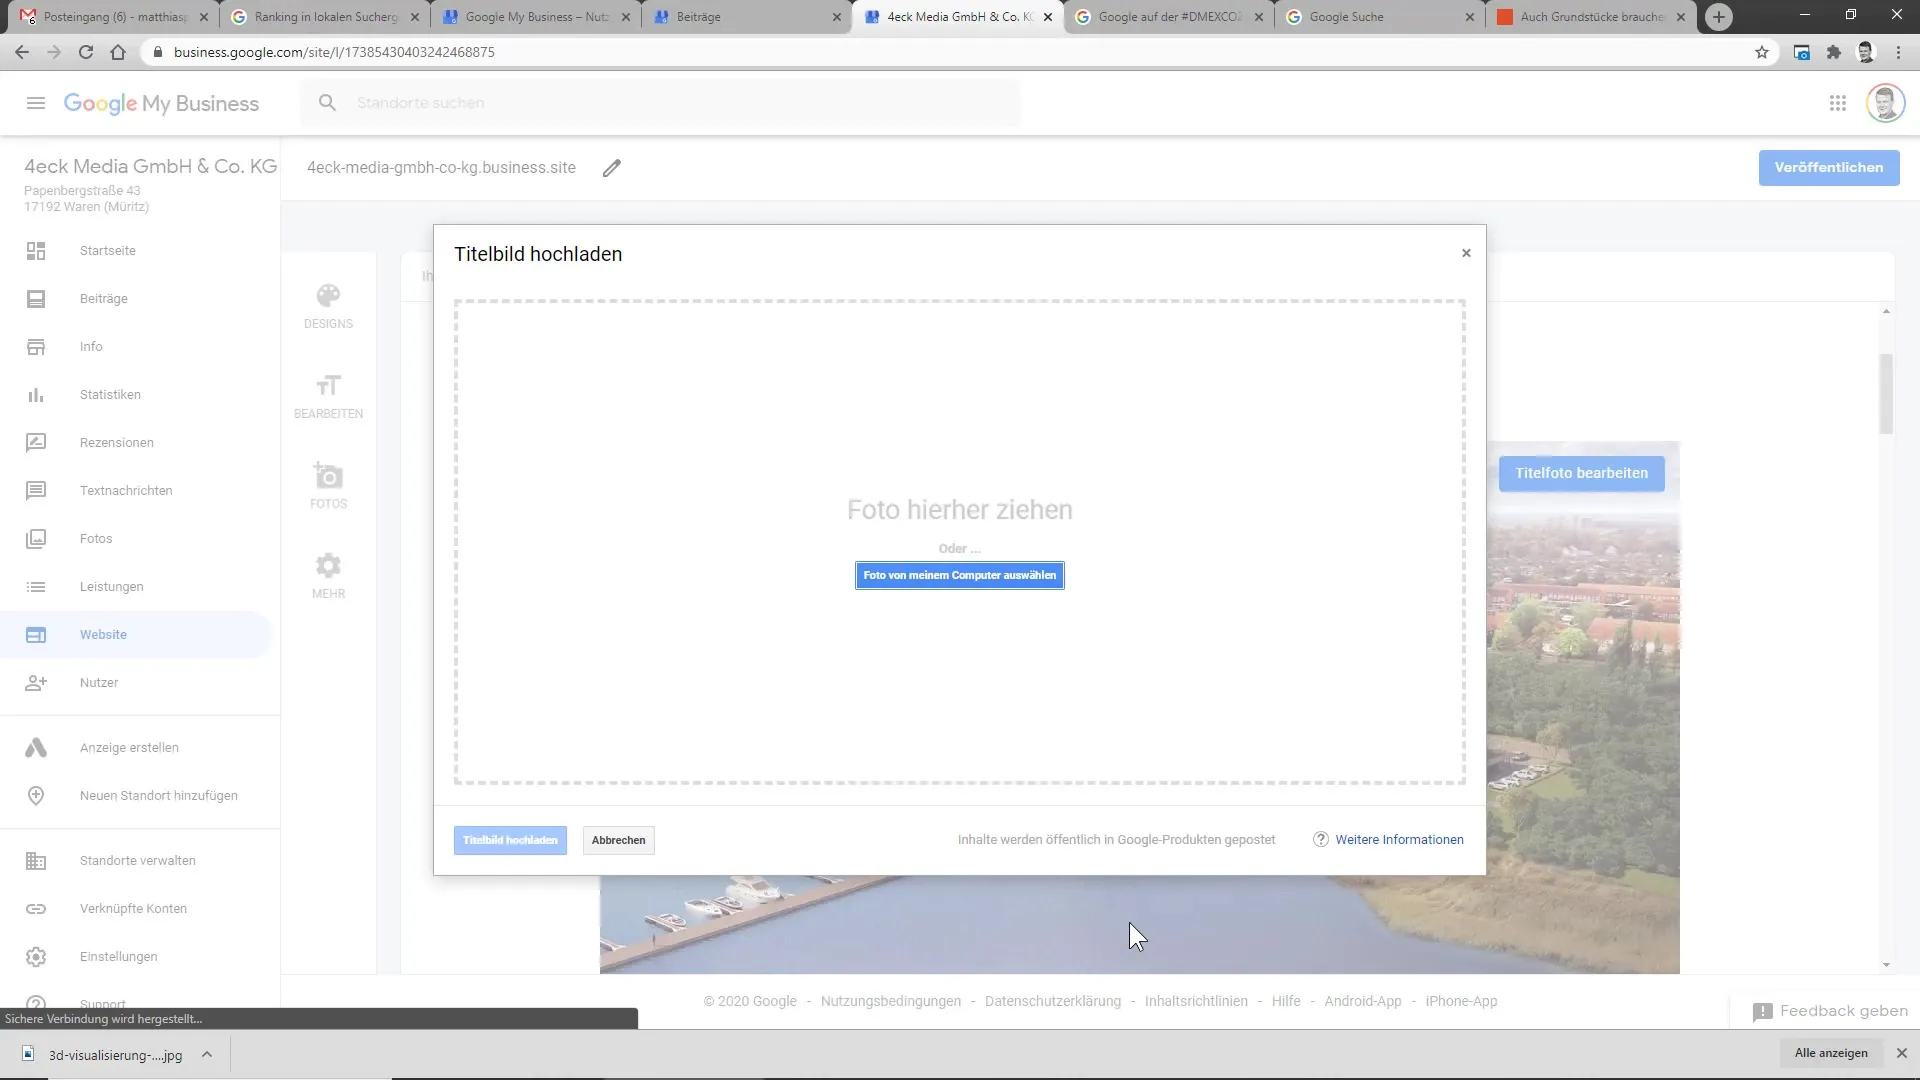Image resolution: width=1920 pixels, height=1080 pixels.
Task: Click the Nutzer add-person icon
Action: [x=36, y=683]
